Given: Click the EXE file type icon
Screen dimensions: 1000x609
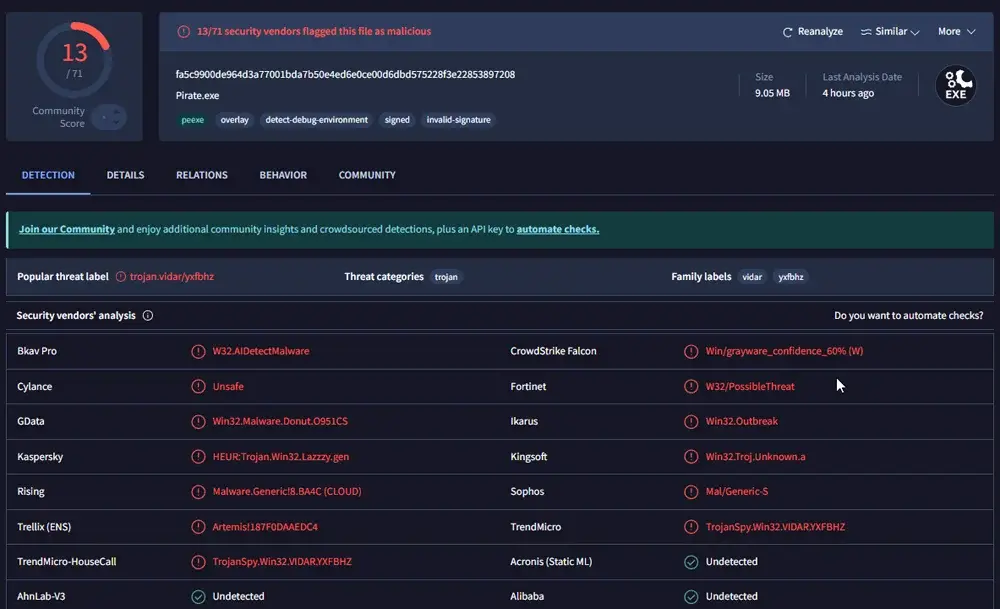Looking at the screenshot, I should 955,85.
